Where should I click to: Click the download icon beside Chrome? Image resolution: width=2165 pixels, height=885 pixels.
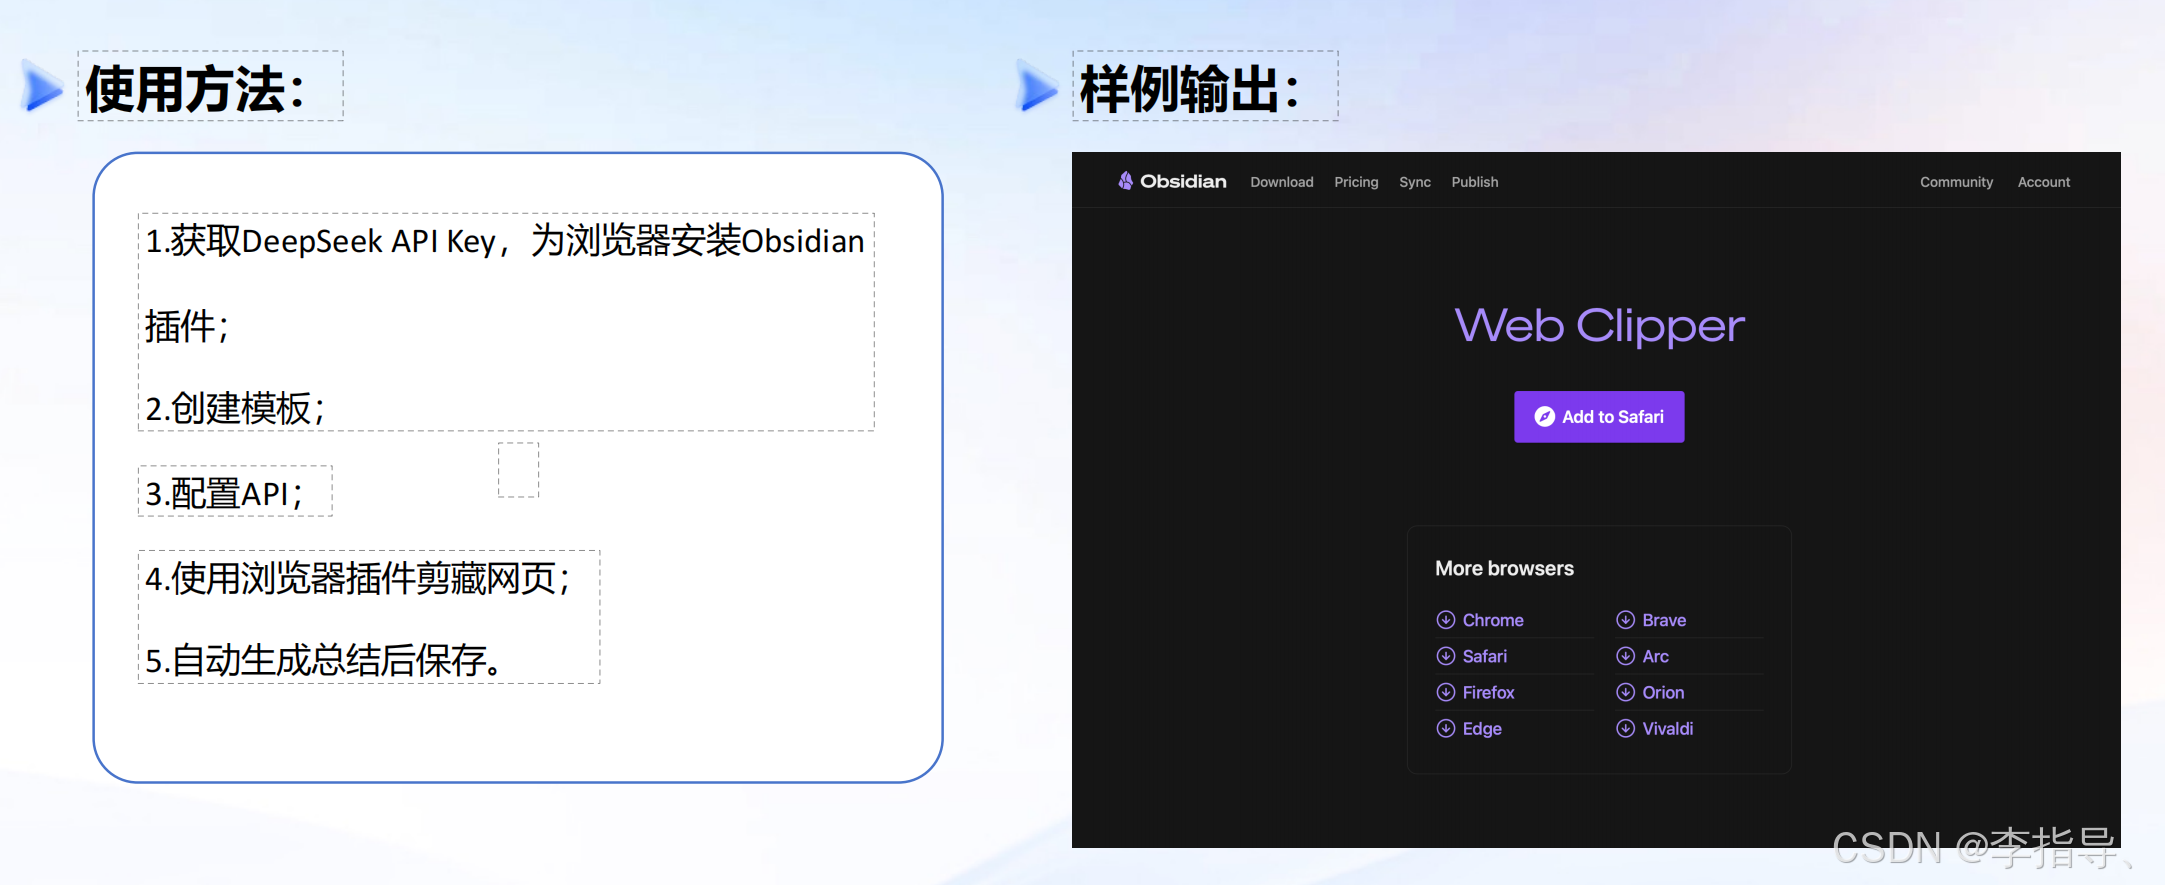pos(1446,620)
